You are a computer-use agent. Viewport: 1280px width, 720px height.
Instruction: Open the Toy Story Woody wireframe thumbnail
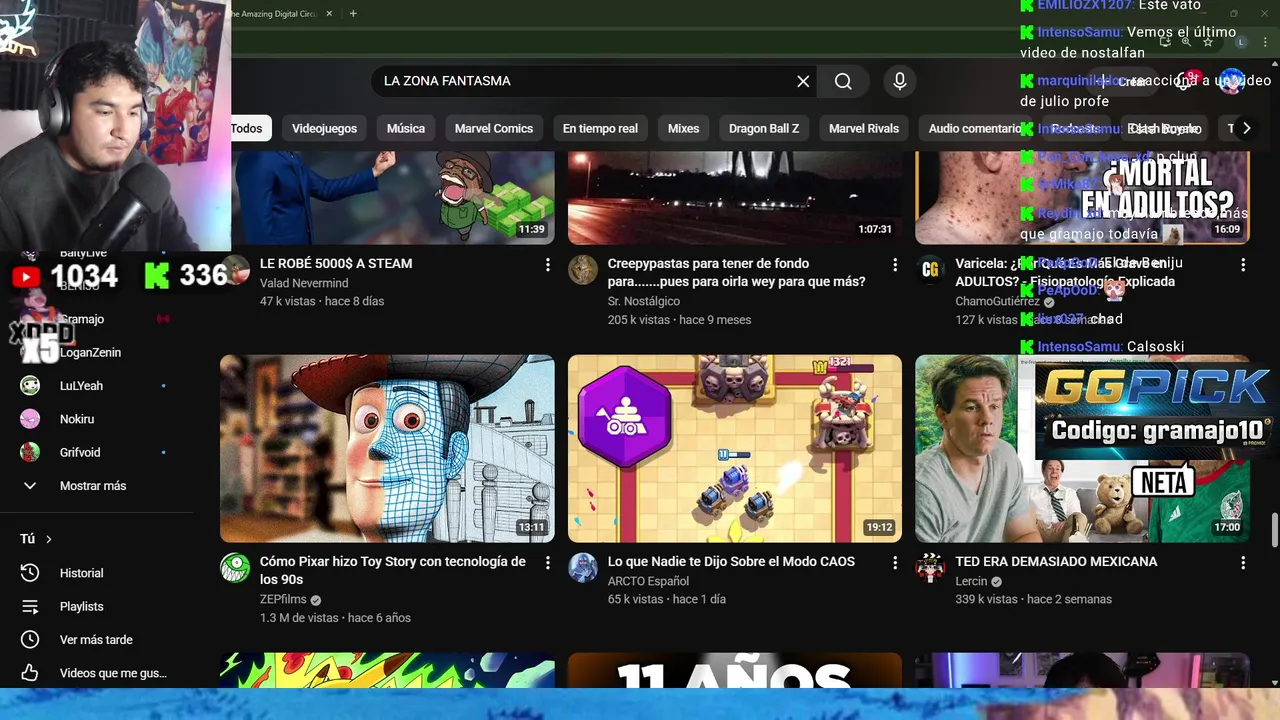coord(387,449)
